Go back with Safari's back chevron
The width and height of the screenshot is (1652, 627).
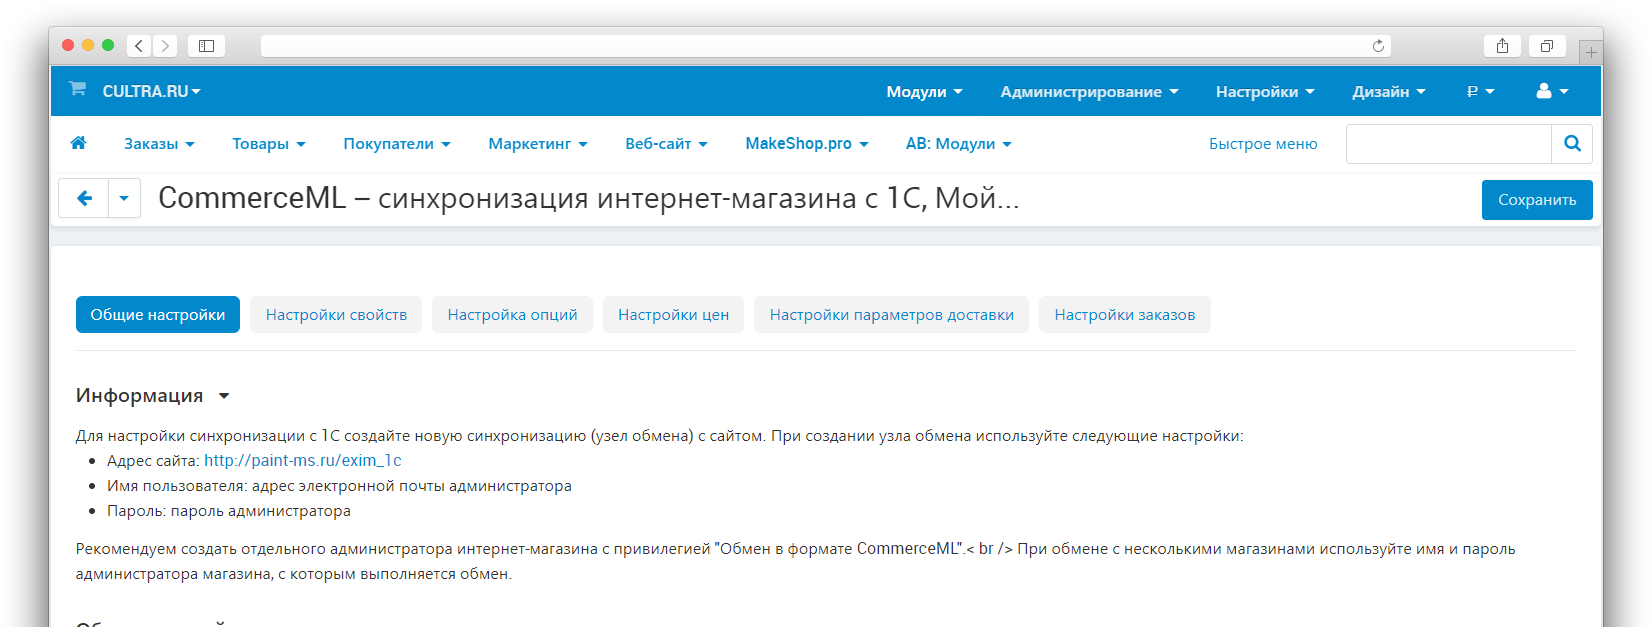point(139,46)
